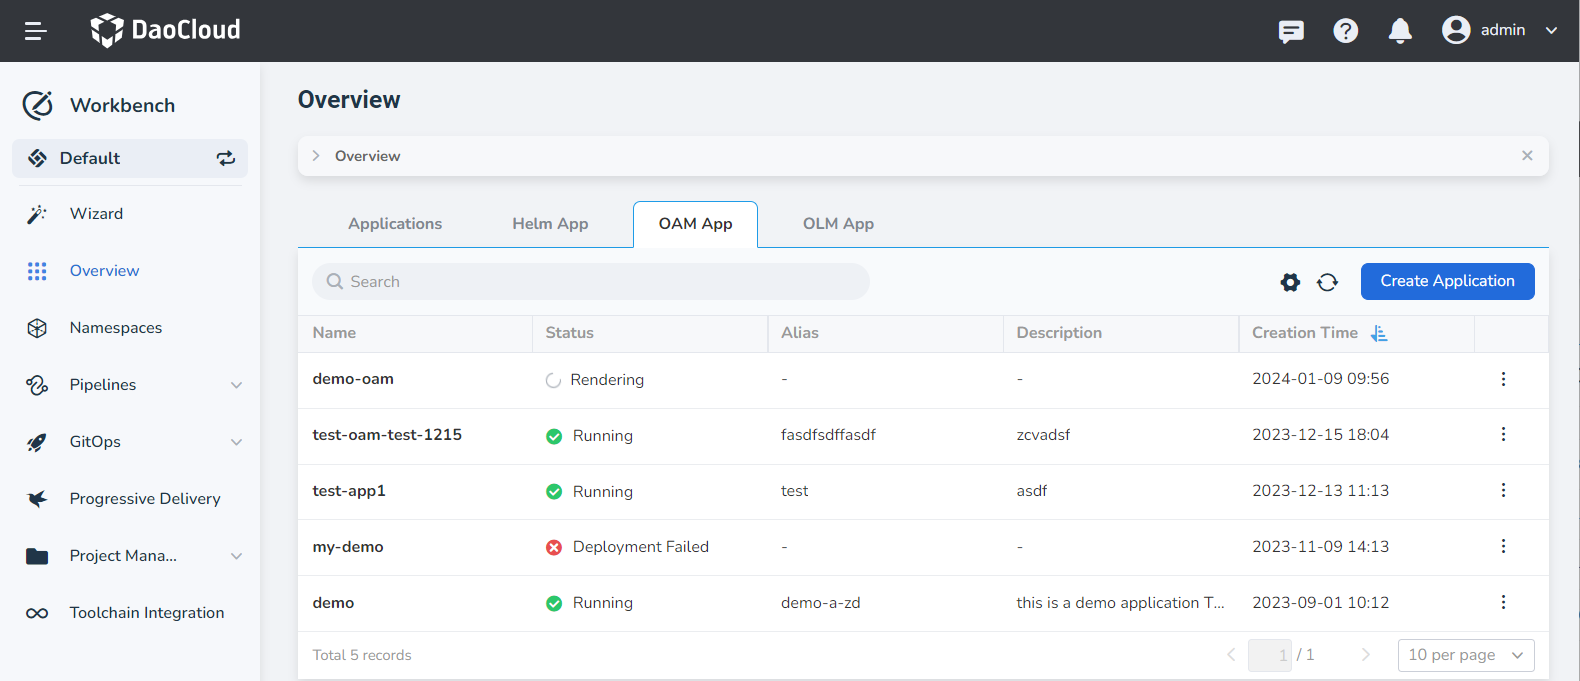Toggle sort order on Creation Time
Image resolution: width=1580 pixels, height=681 pixels.
1379,333
